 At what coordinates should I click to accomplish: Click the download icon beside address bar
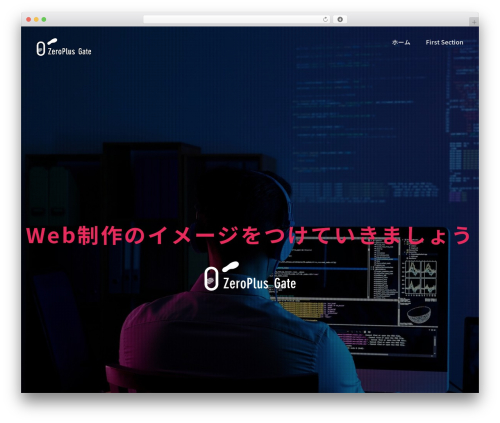(x=340, y=19)
